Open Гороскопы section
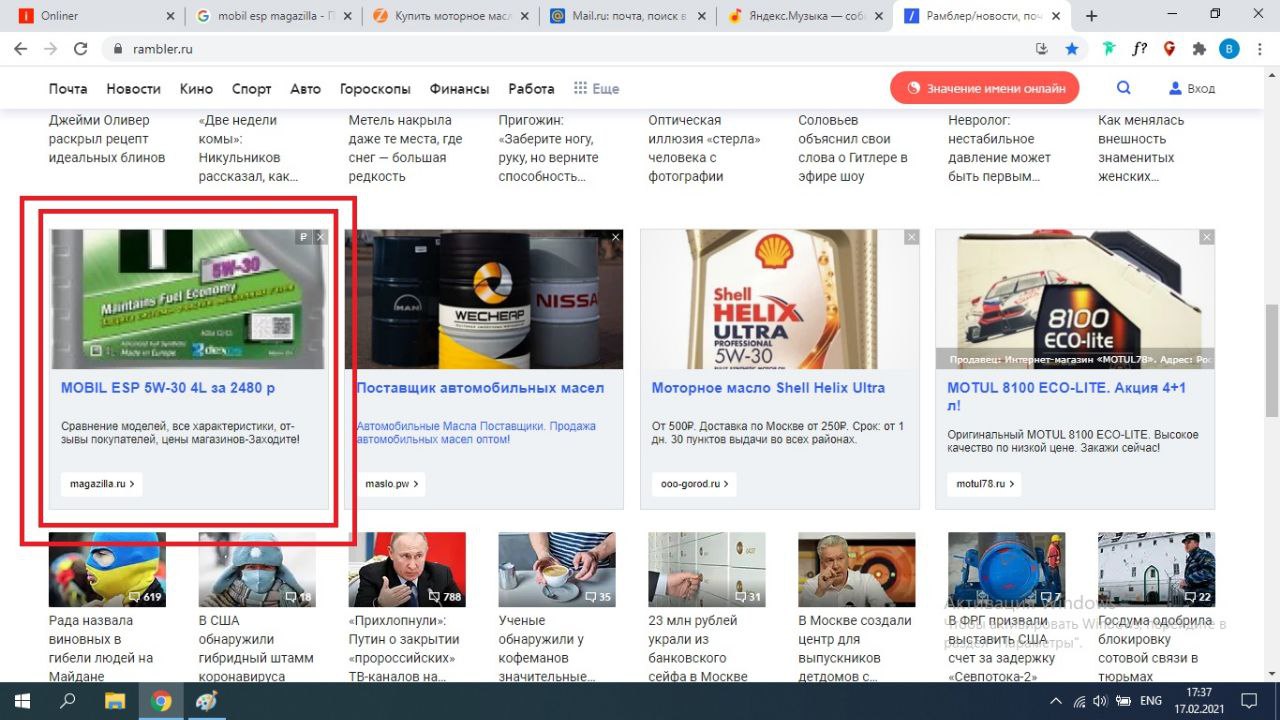 (x=375, y=88)
